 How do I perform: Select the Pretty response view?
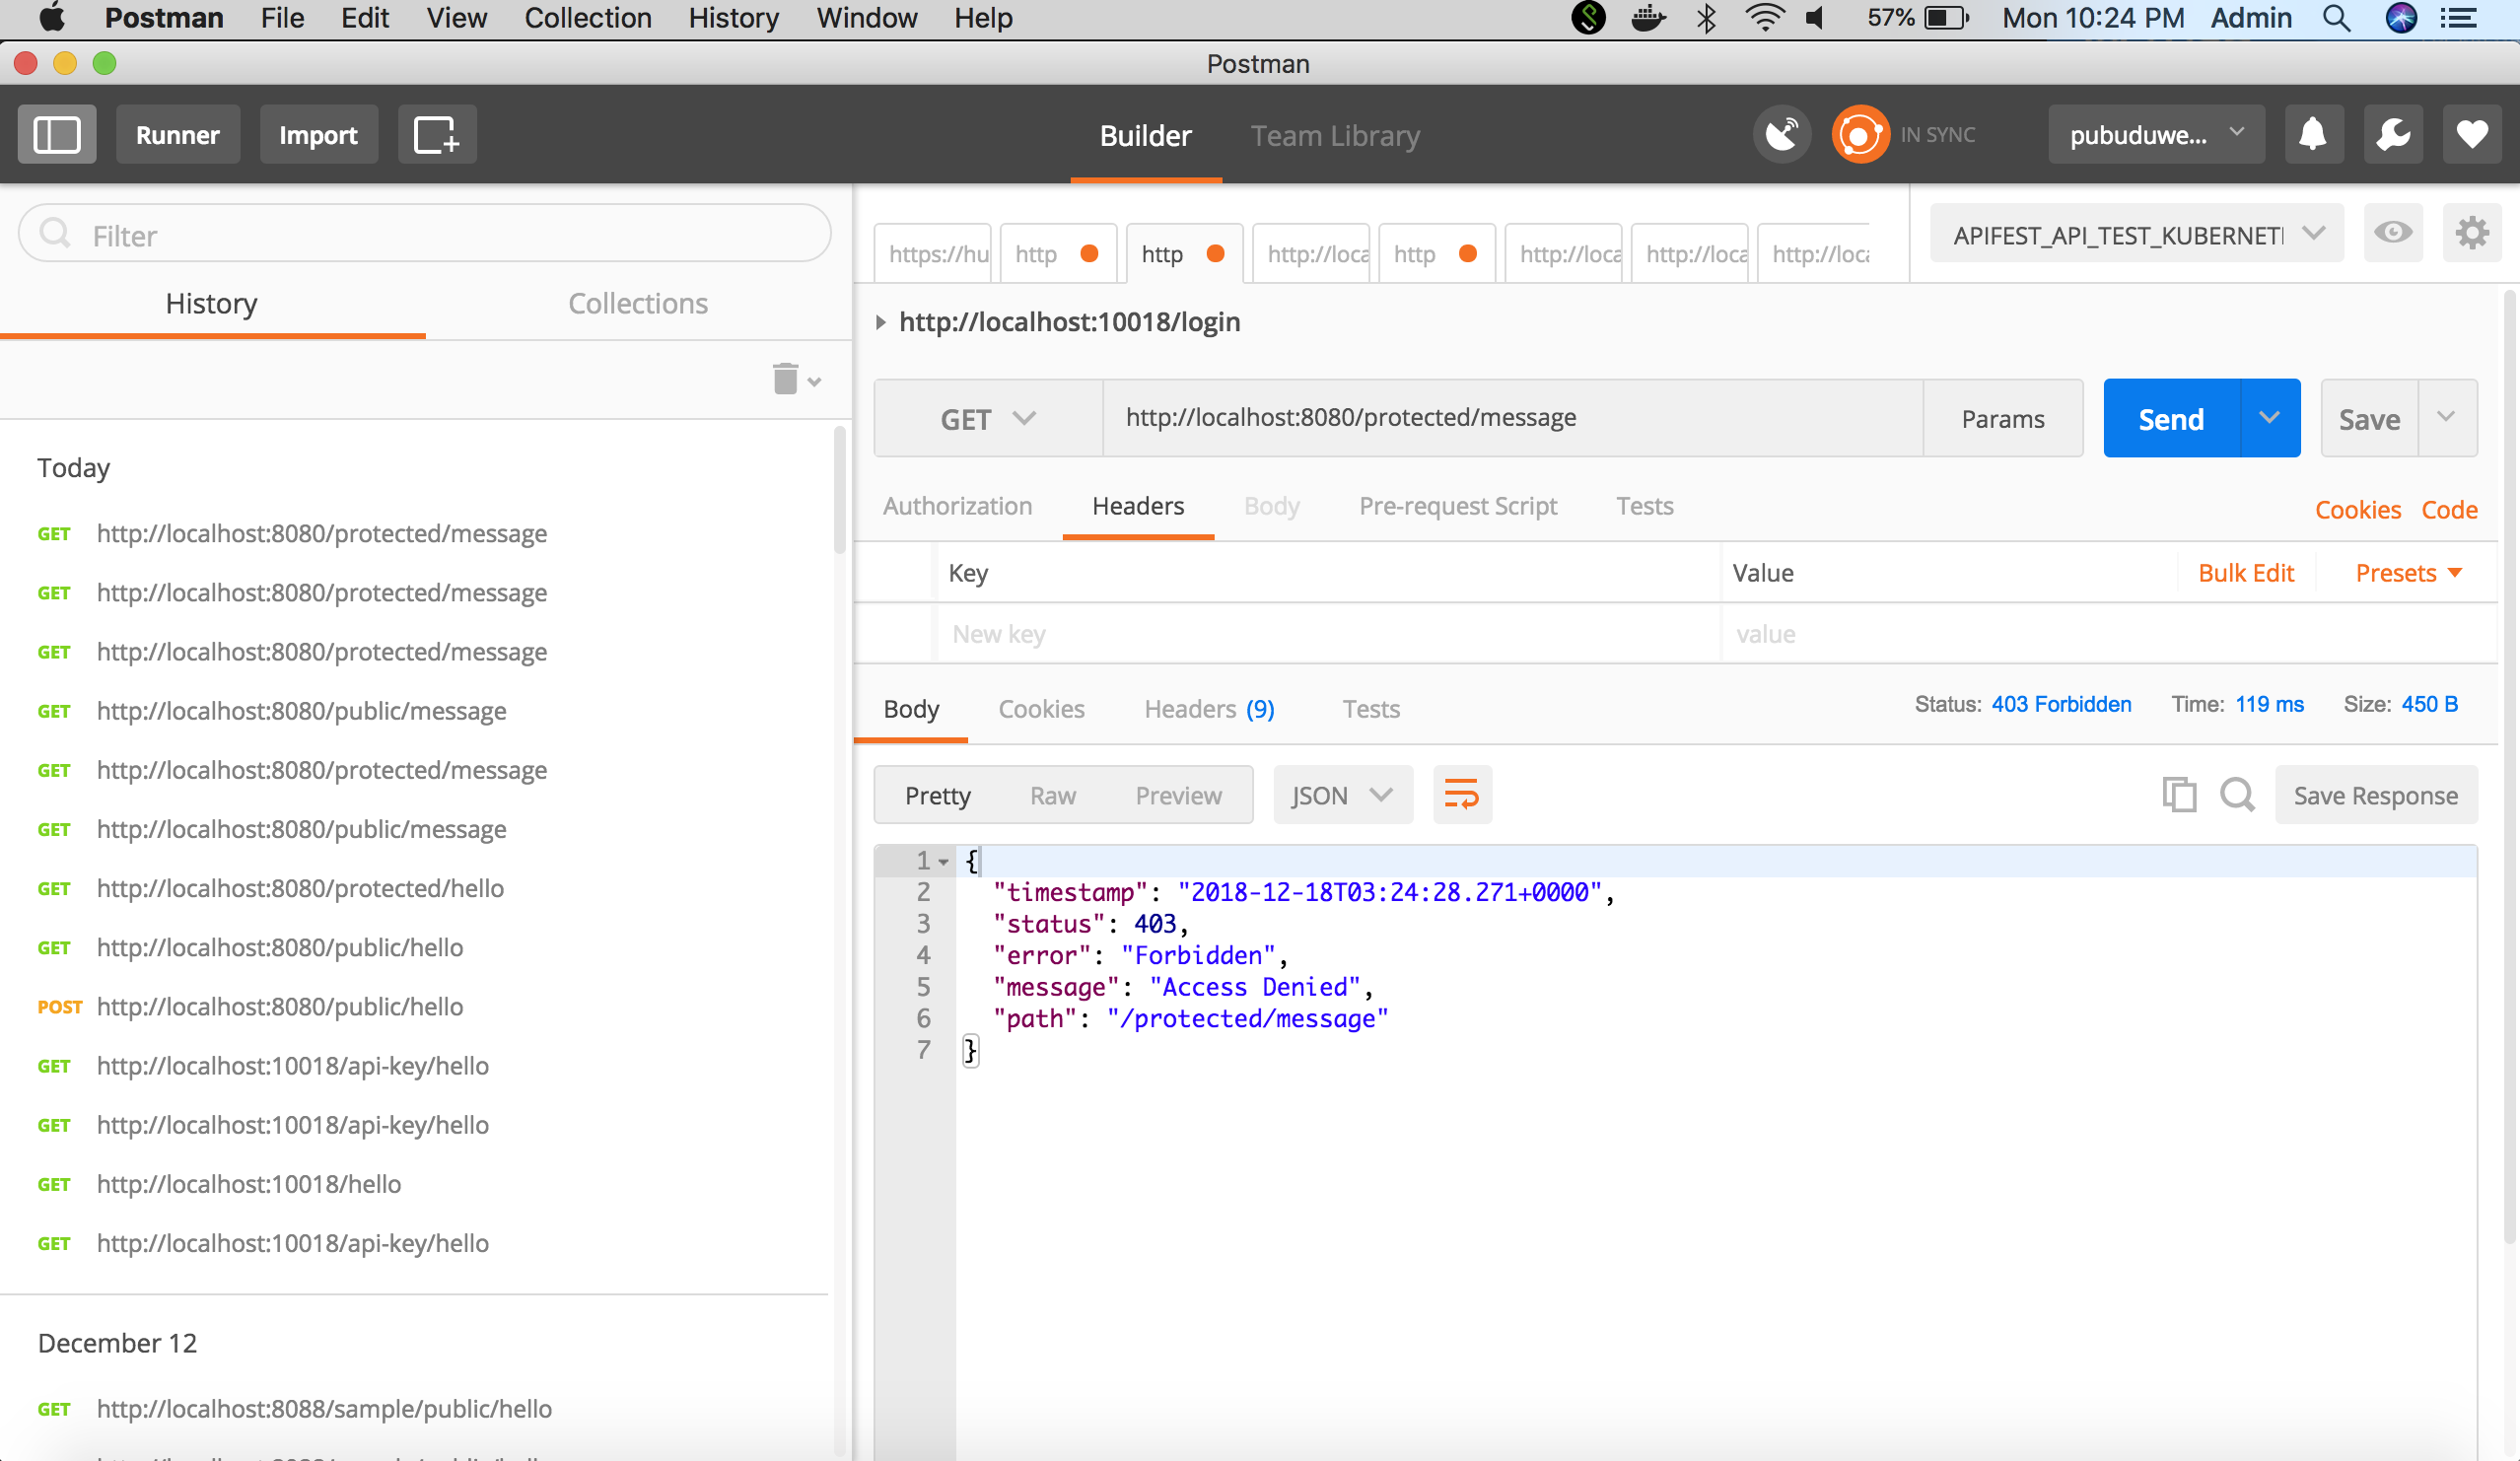click(937, 795)
